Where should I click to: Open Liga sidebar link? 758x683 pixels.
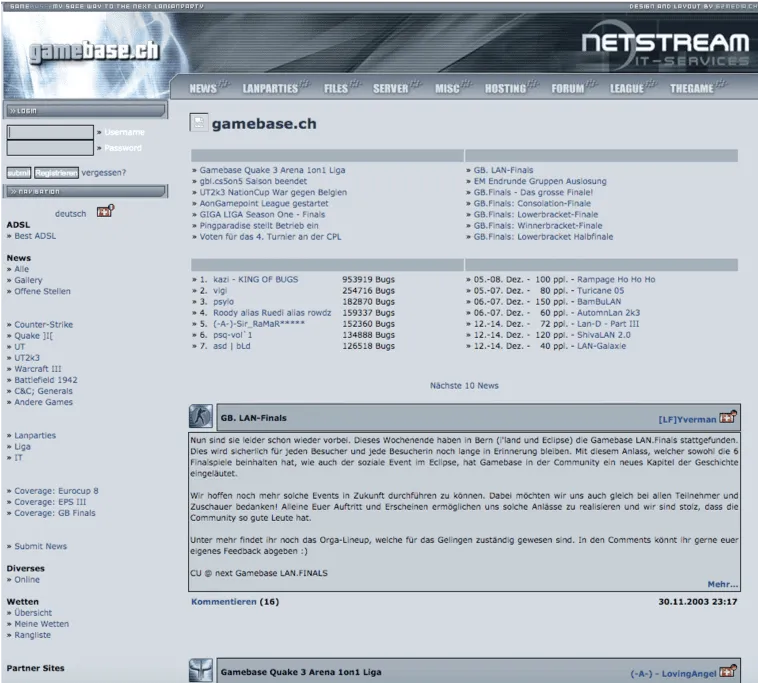click(x=22, y=447)
